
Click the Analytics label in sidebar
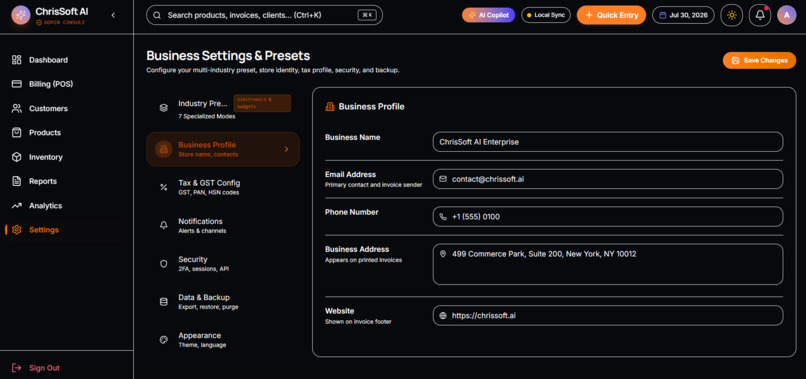click(x=45, y=206)
